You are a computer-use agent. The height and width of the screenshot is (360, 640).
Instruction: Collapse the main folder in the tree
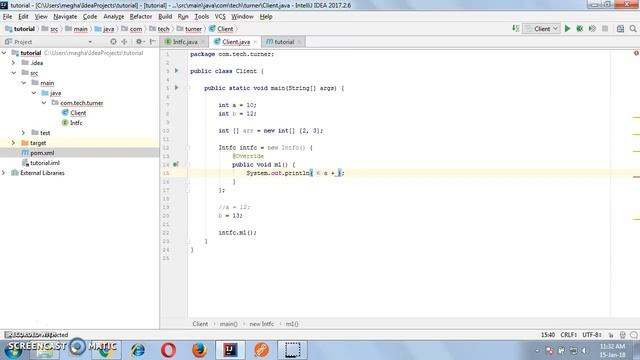(24, 82)
